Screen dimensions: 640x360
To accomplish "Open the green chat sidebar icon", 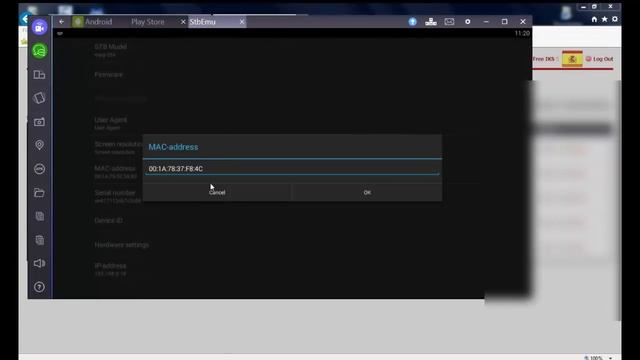I will [x=40, y=51].
